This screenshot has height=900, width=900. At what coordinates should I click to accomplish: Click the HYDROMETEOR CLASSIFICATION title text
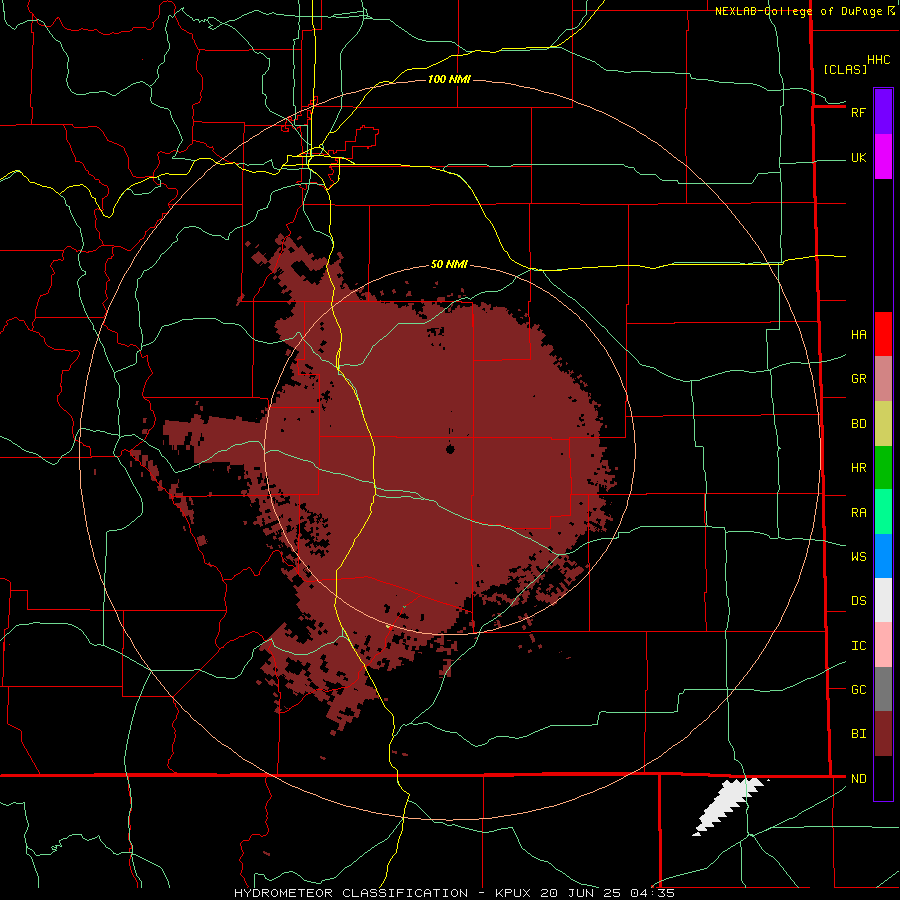(350, 893)
